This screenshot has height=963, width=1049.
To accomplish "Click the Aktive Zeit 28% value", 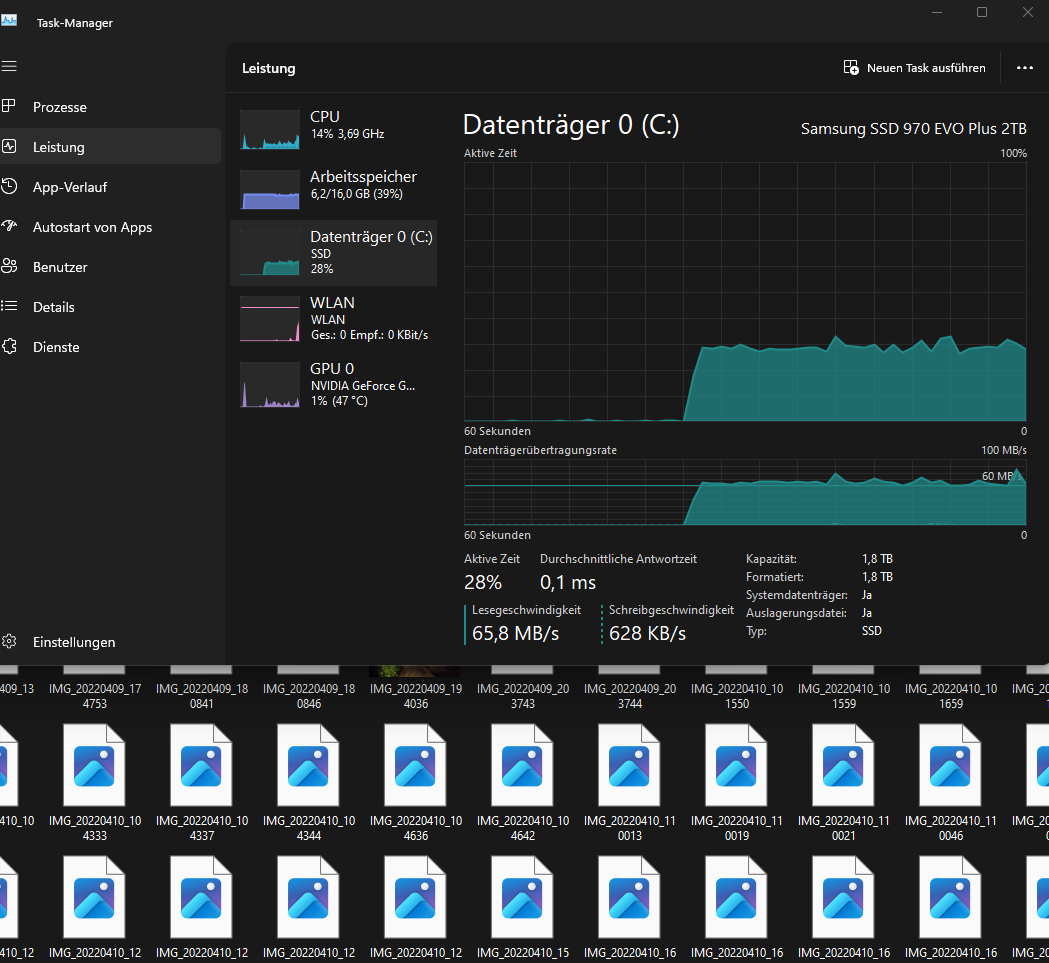I will (x=483, y=583).
